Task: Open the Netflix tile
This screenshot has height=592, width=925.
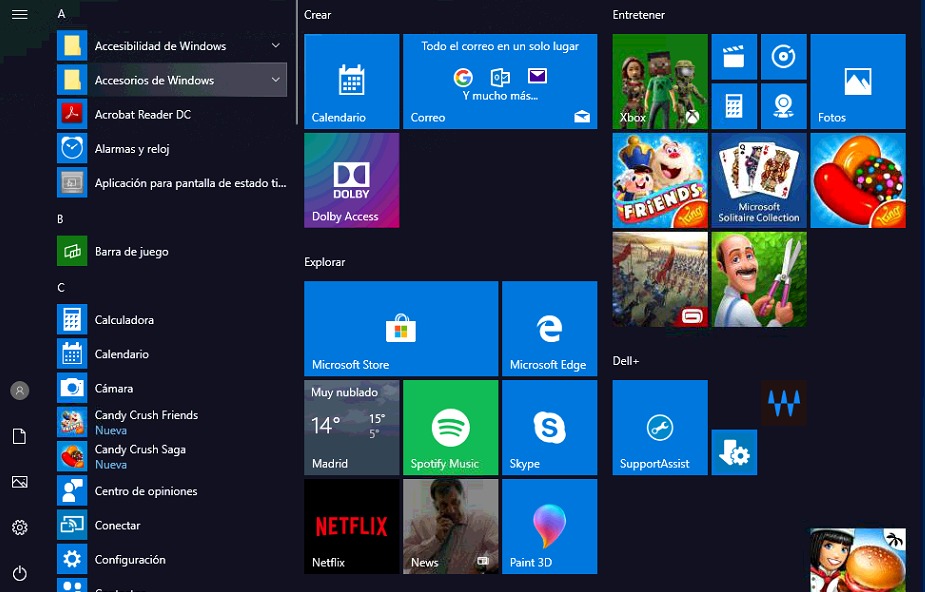Action: coord(352,527)
